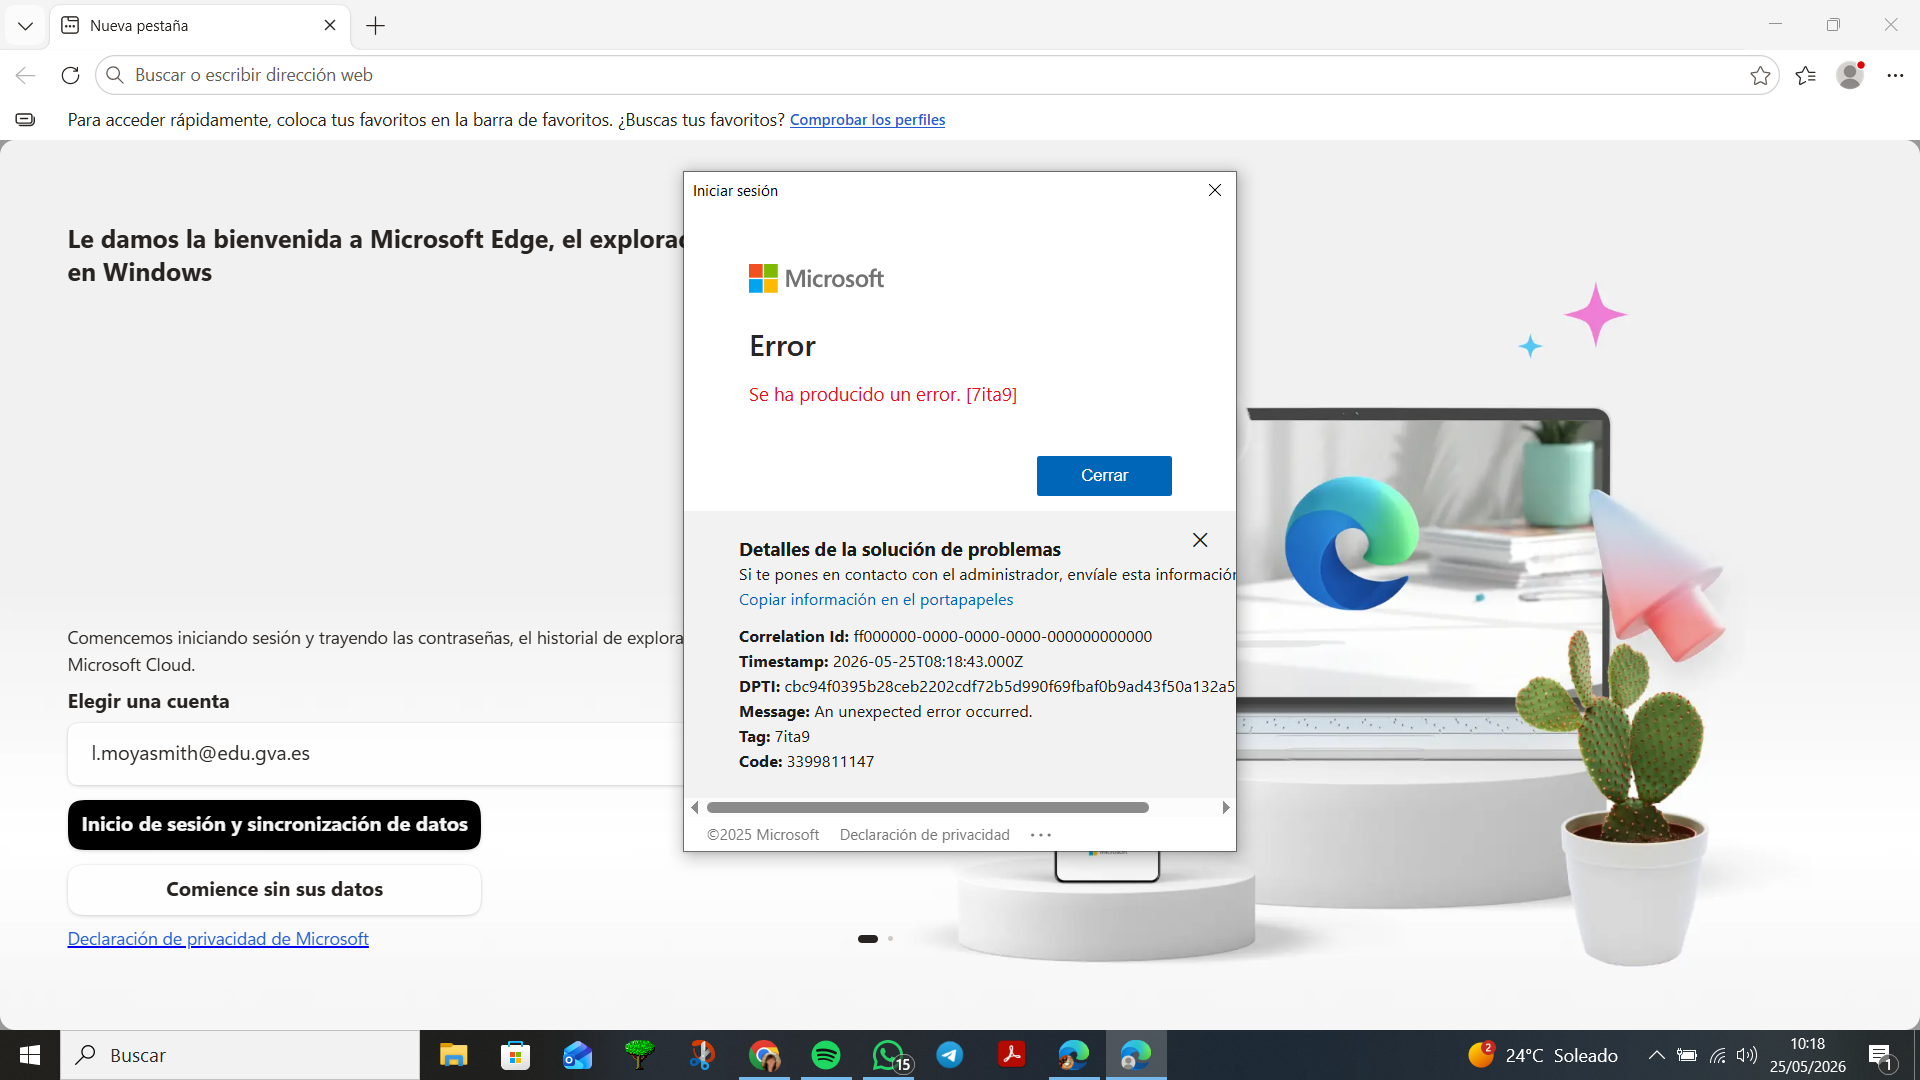This screenshot has height=1080, width=1920.
Task: Close the Nueva pestaña tab
Action: pyautogui.click(x=330, y=26)
